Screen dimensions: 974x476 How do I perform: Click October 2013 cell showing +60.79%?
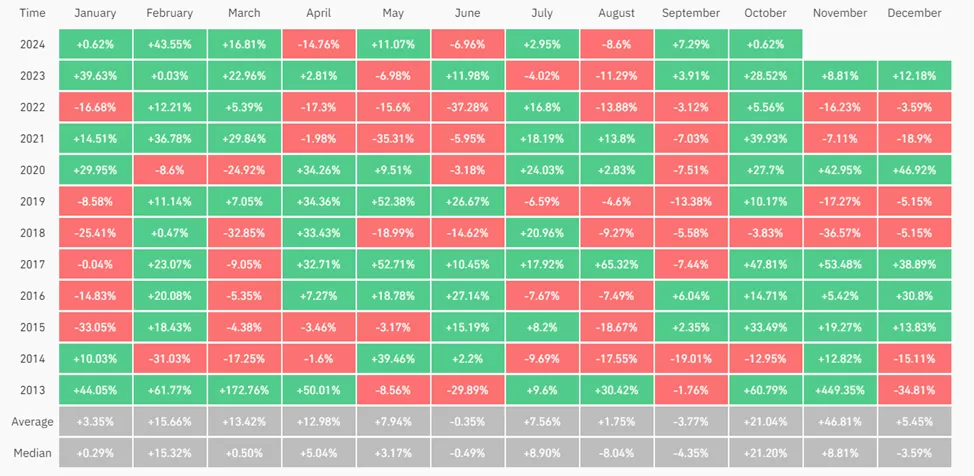point(765,391)
